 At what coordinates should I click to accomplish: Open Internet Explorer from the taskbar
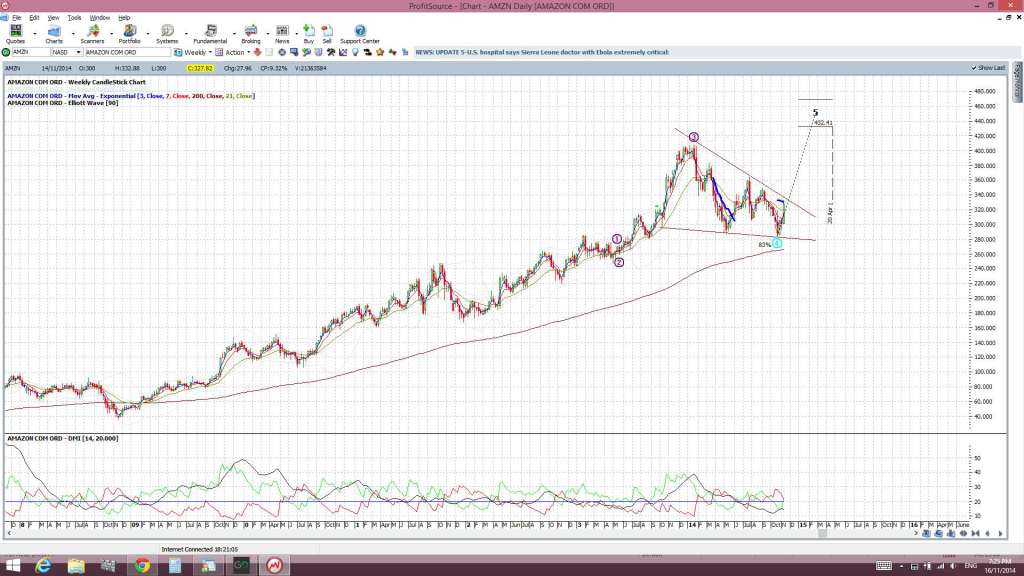43,565
